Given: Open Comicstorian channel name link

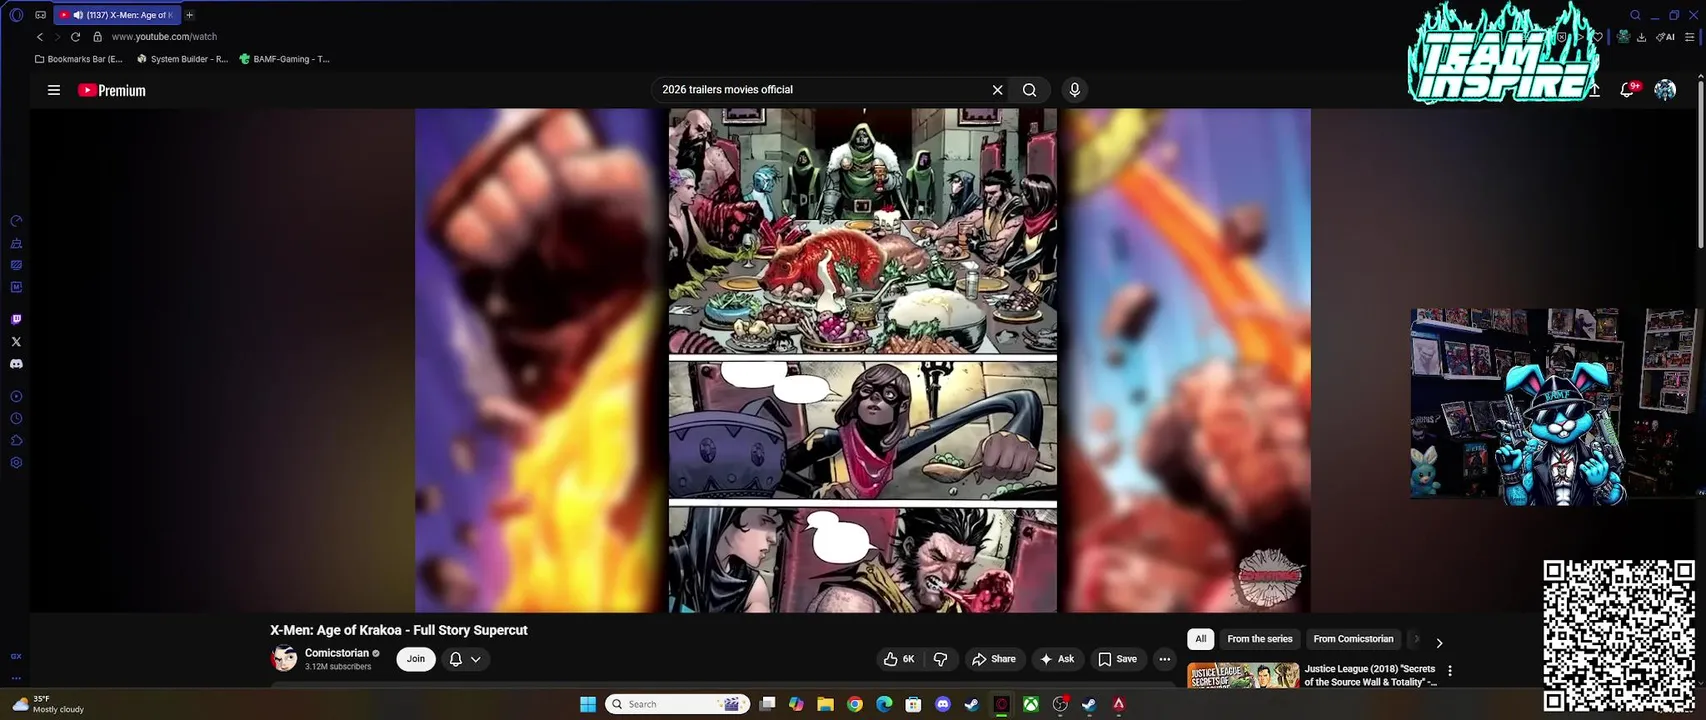Looking at the screenshot, I should click(x=337, y=653).
